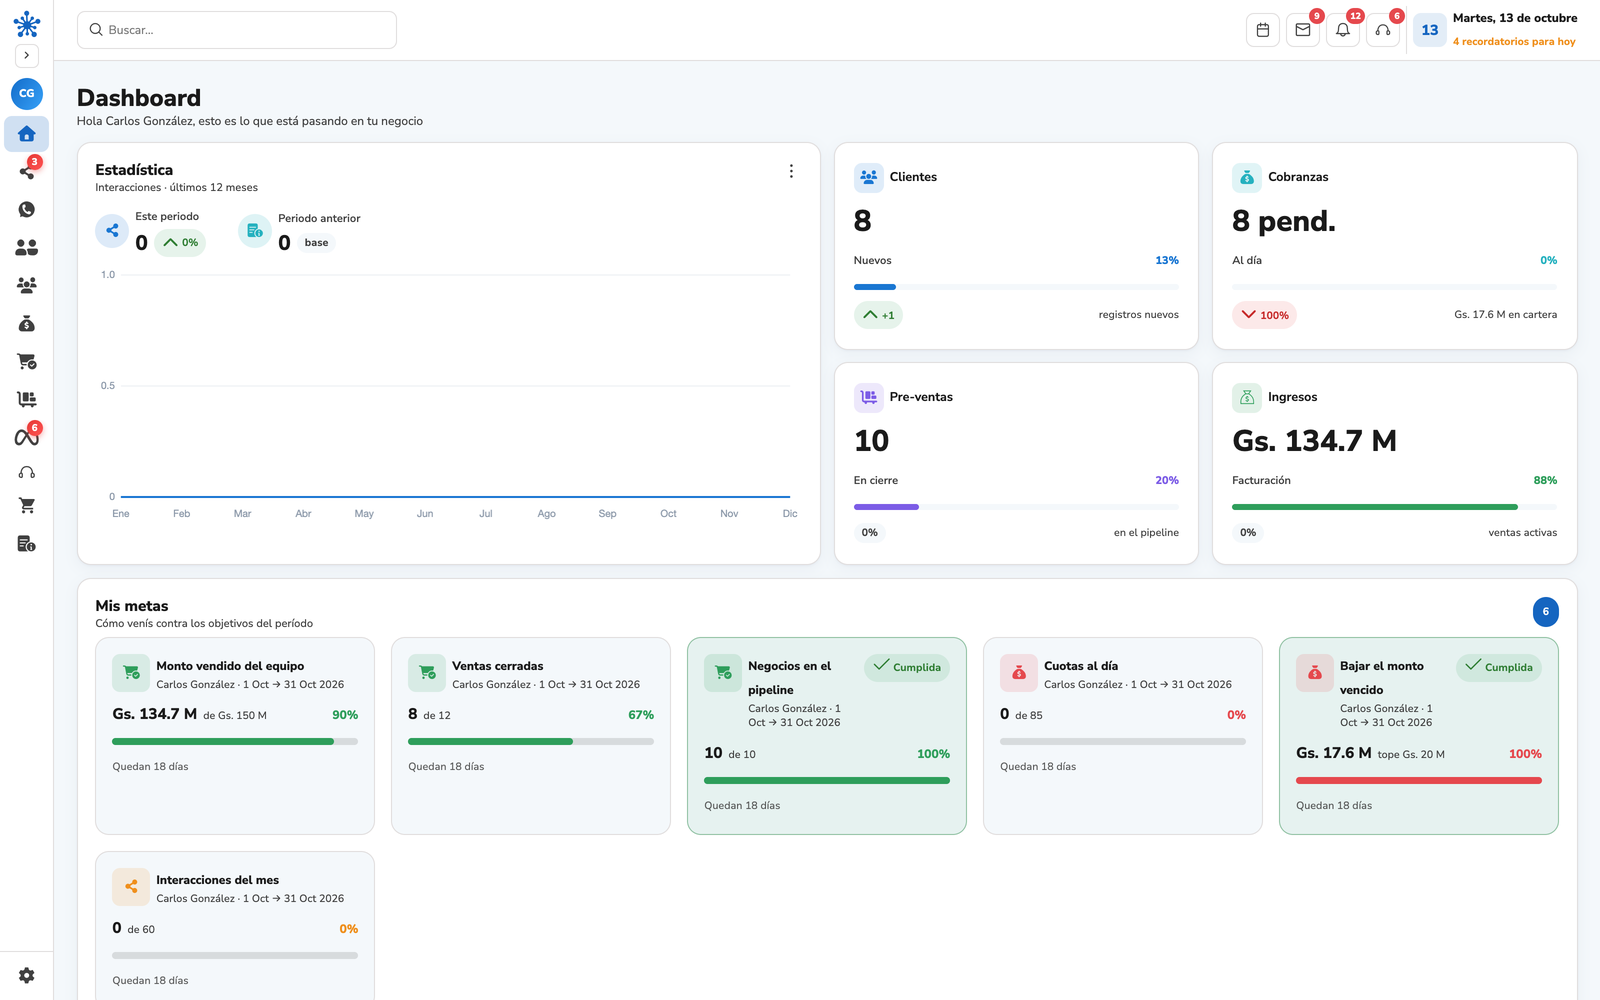
Task: Click the Periodo anterior invoice icon
Action: click(255, 231)
